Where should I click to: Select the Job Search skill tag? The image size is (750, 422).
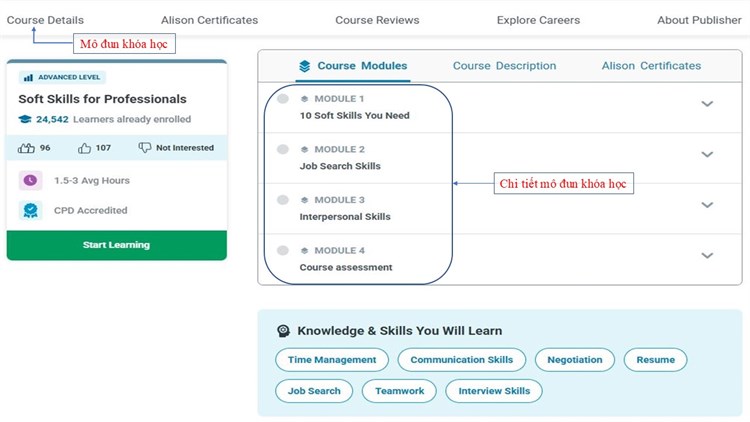point(314,391)
